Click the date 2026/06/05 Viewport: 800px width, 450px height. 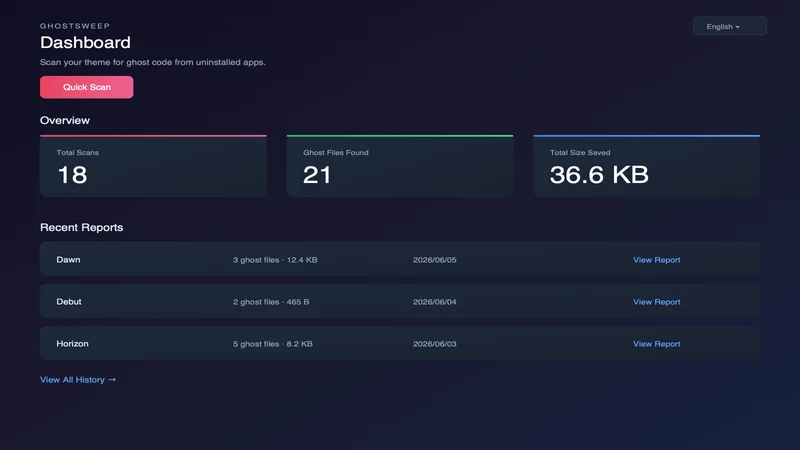click(x=435, y=260)
